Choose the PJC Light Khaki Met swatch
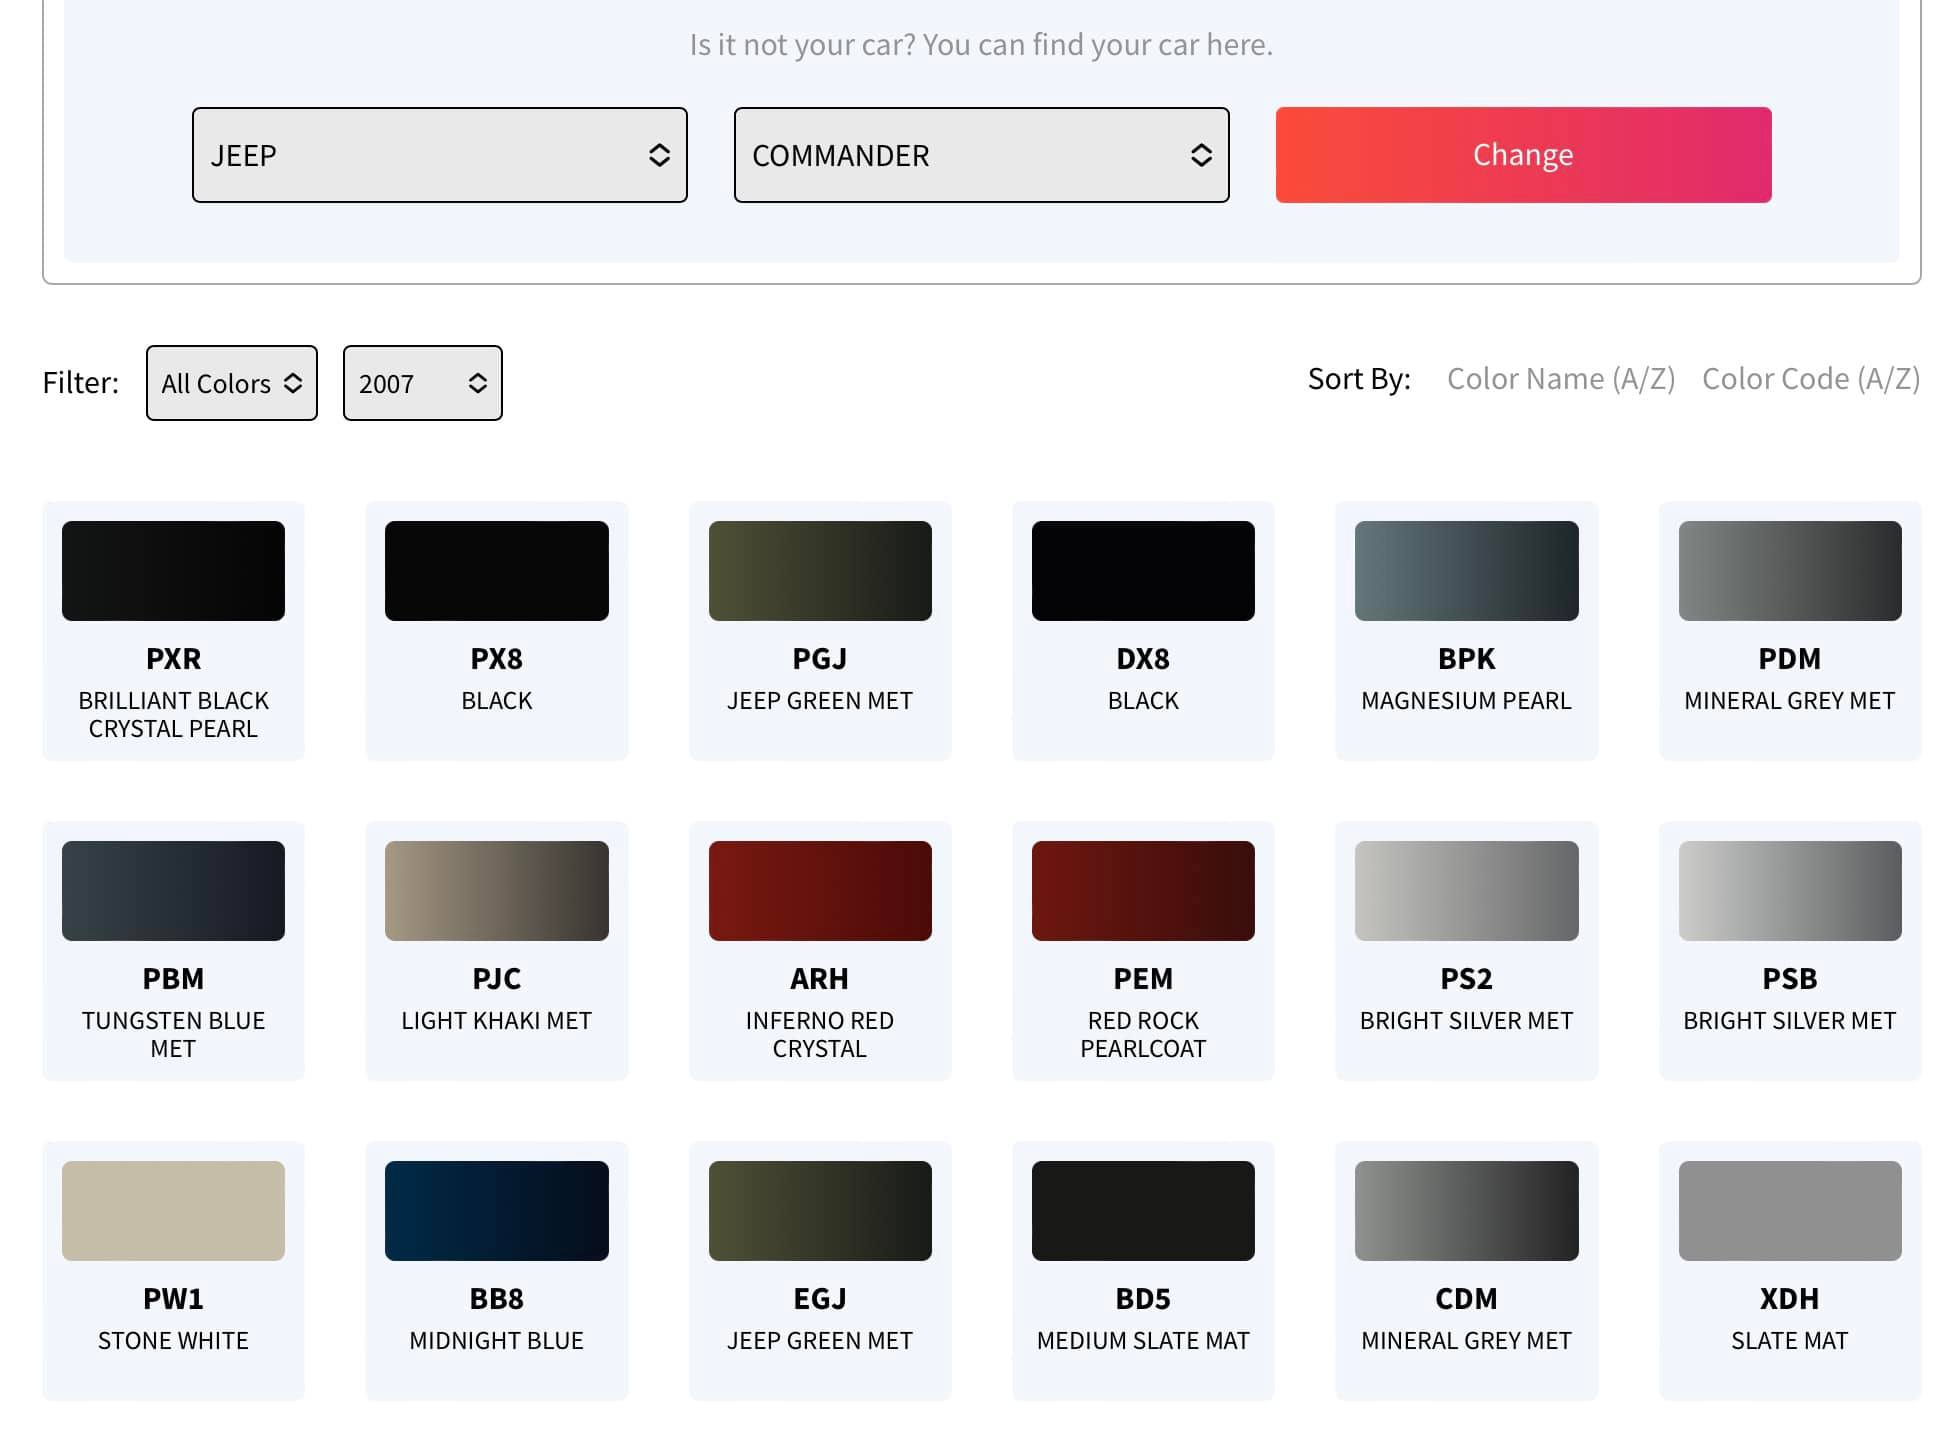The width and height of the screenshot is (1959, 1444). pyautogui.click(x=496, y=891)
